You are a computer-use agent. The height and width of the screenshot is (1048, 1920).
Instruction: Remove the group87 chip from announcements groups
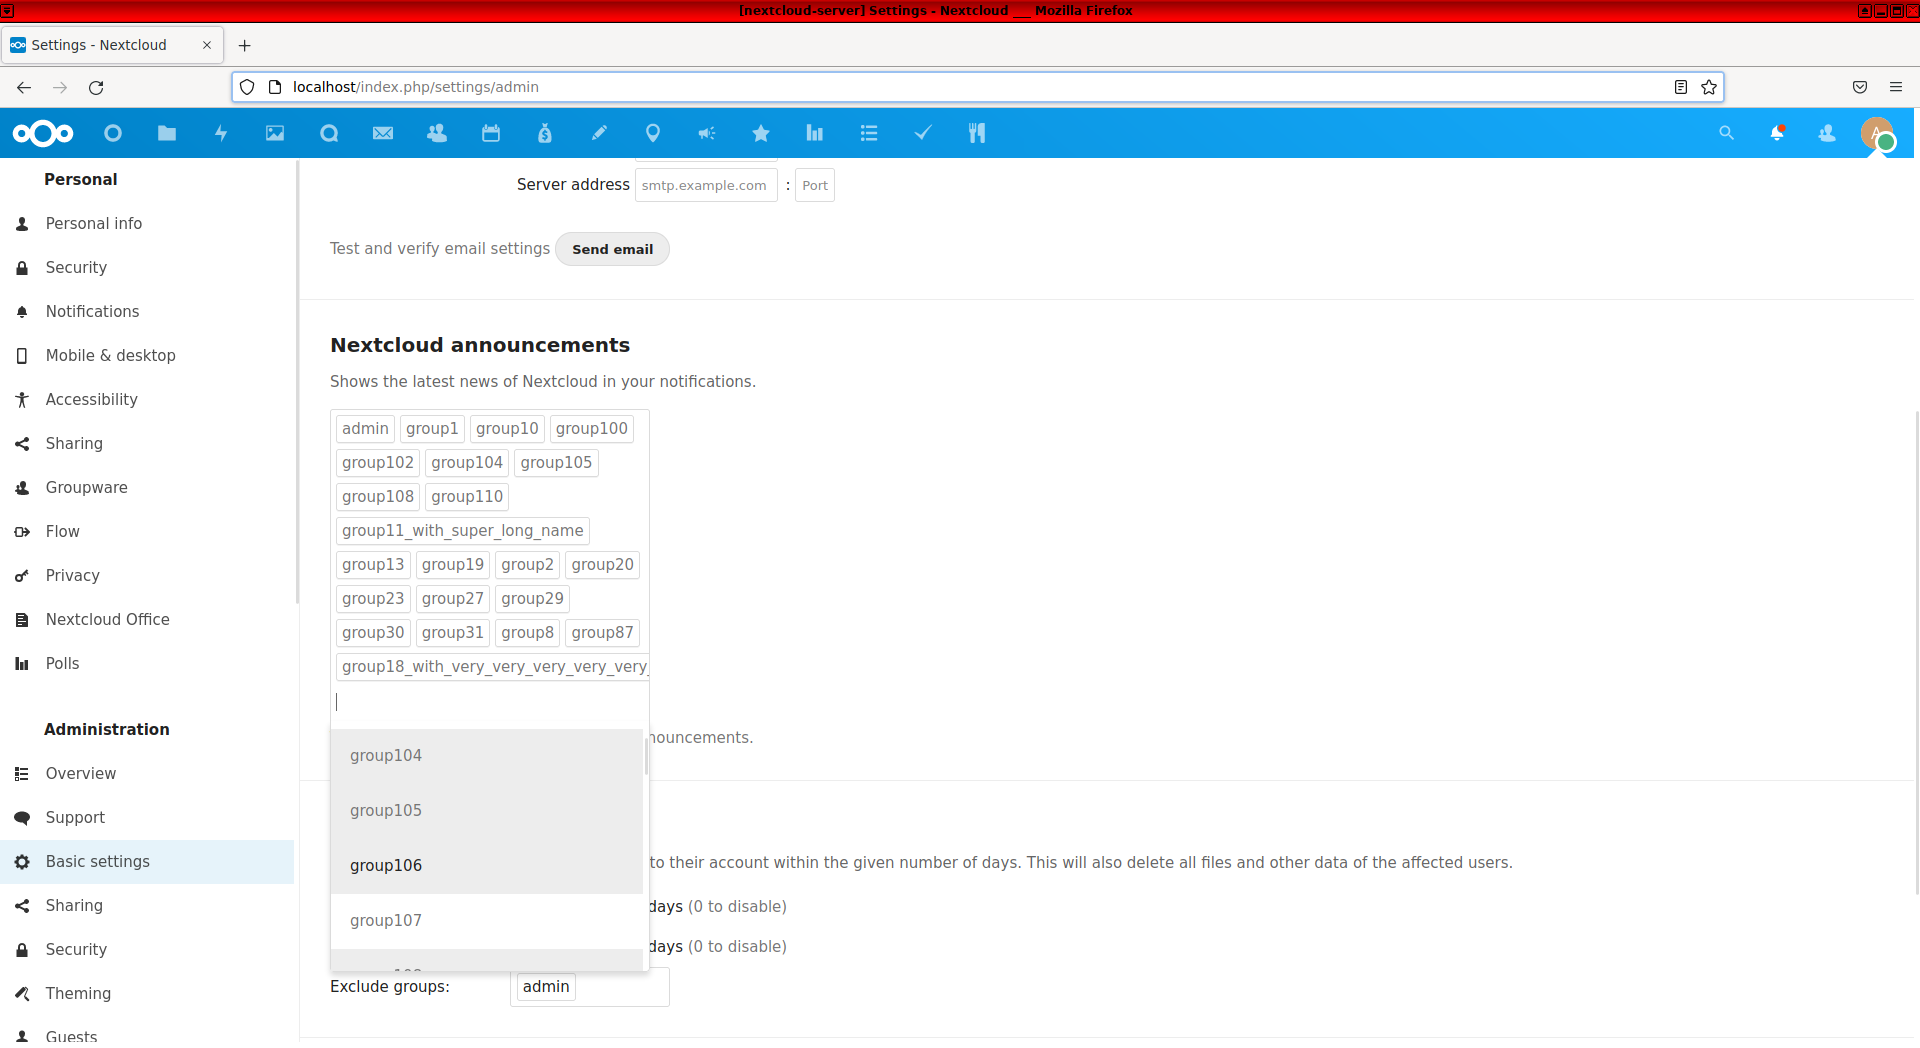click(x=601, y=632)
